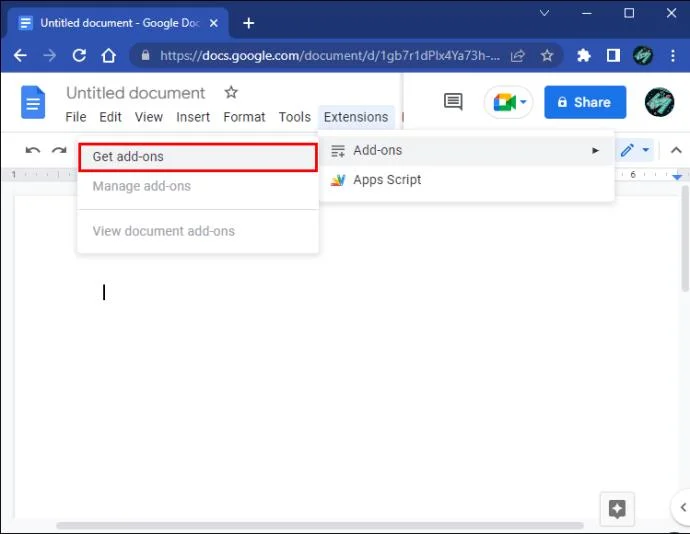The width and height of the screenshot is (690, 534).
Task: Open a new browser tab
Action: click(249, 23)
